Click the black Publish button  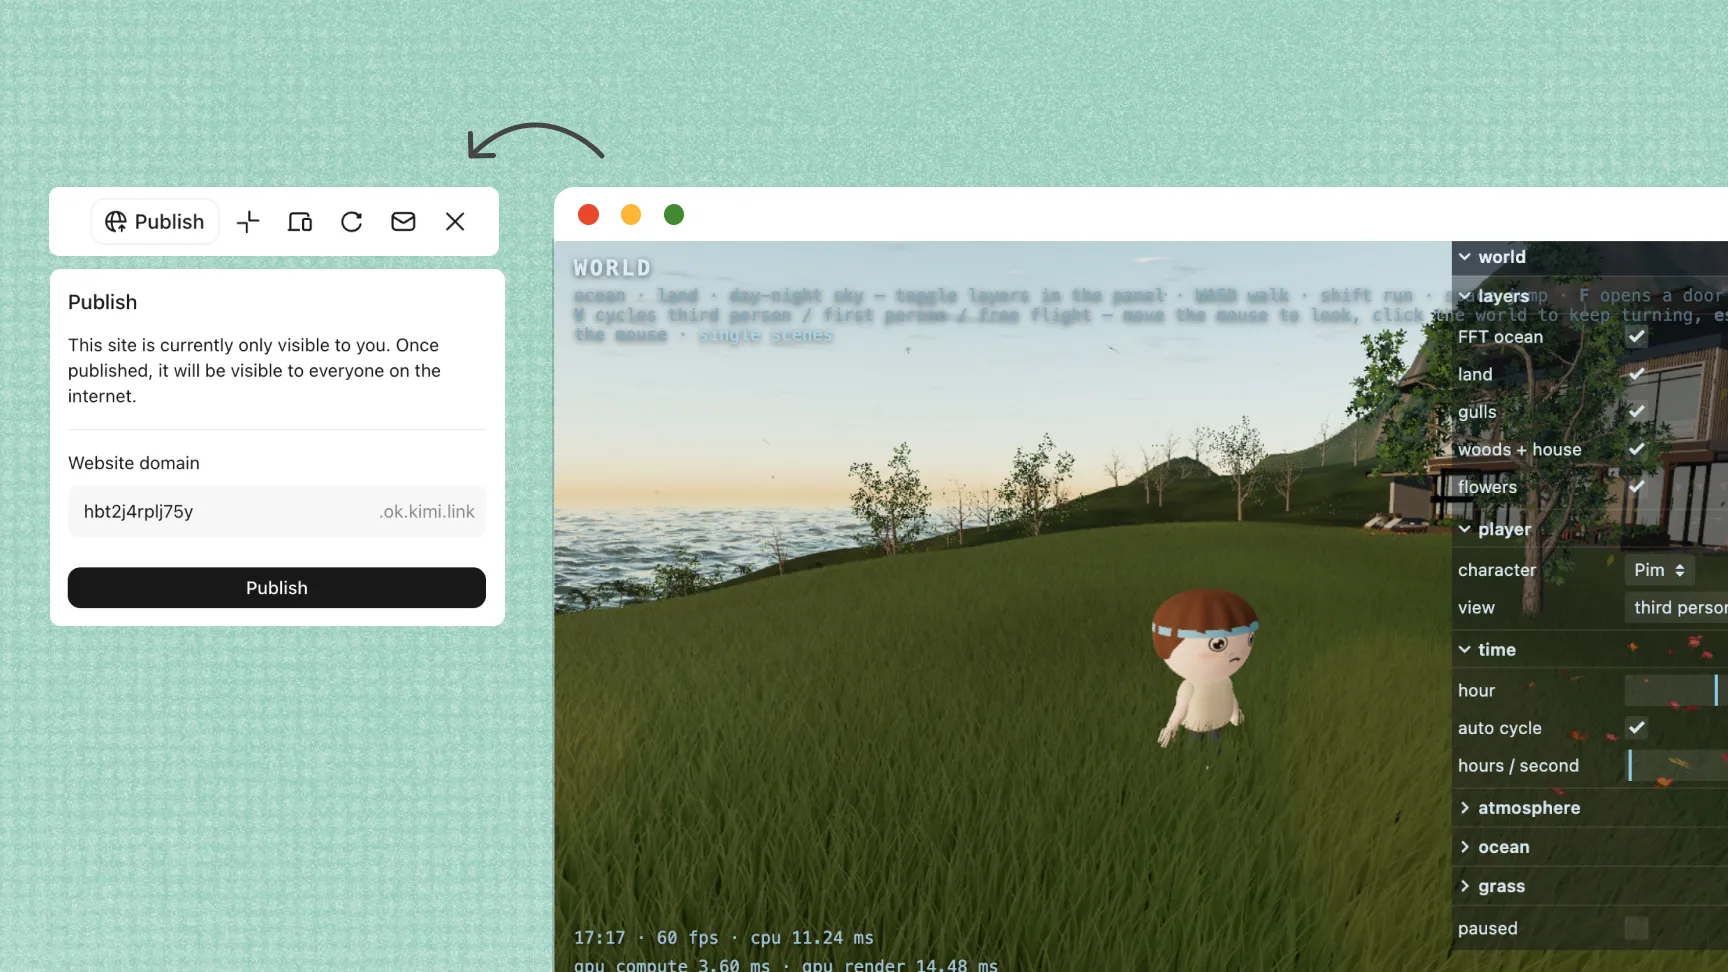coord(277,588)
